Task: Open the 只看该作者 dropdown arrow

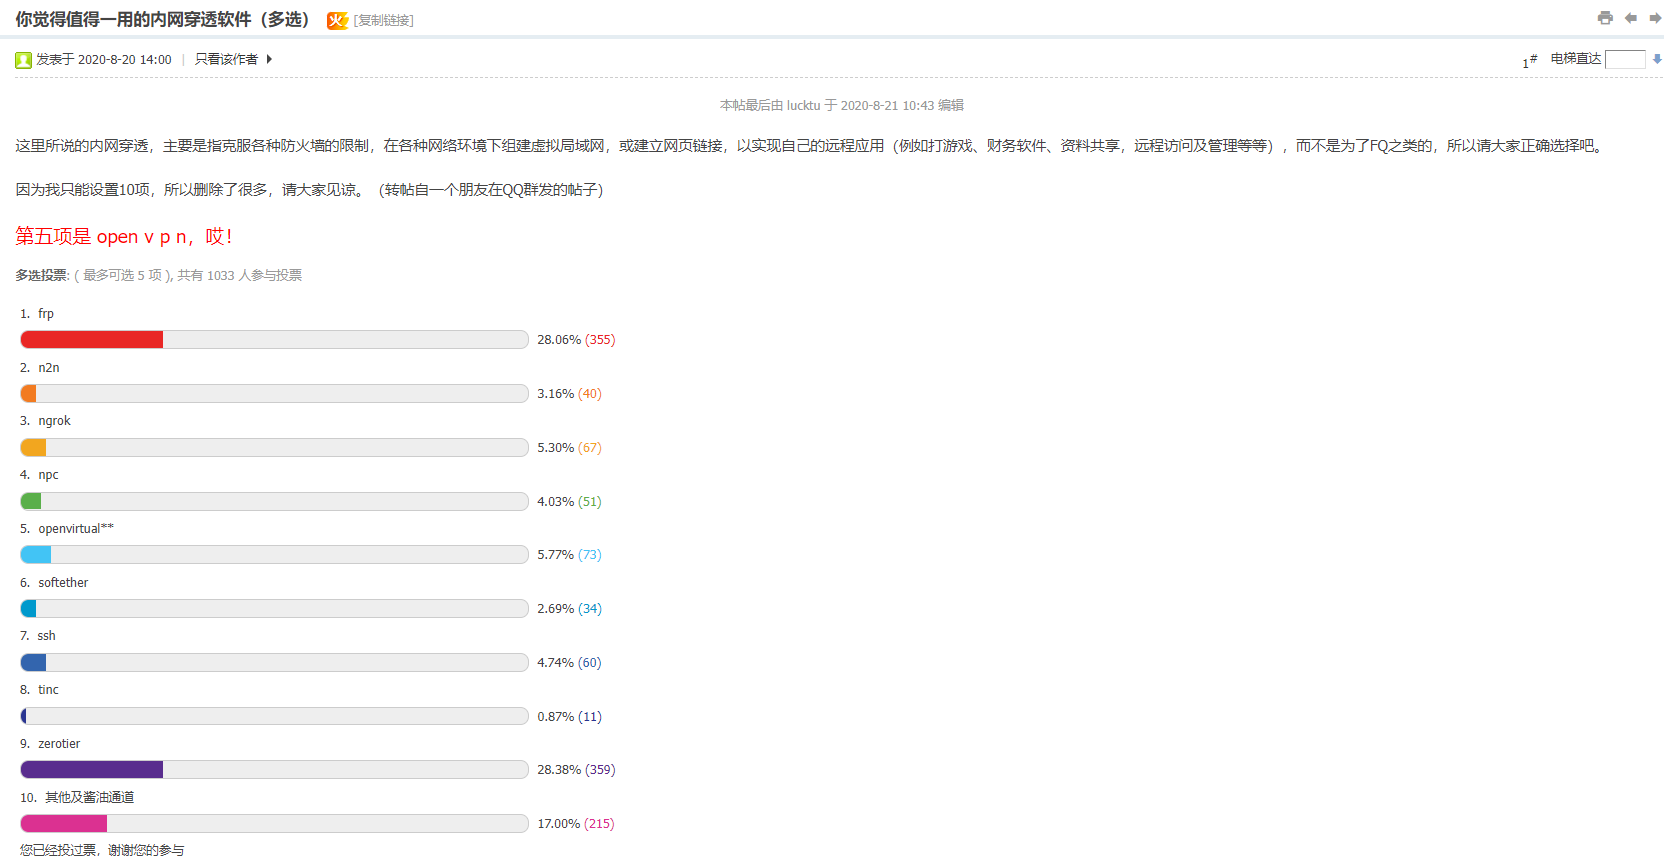Action: (269, 59)
